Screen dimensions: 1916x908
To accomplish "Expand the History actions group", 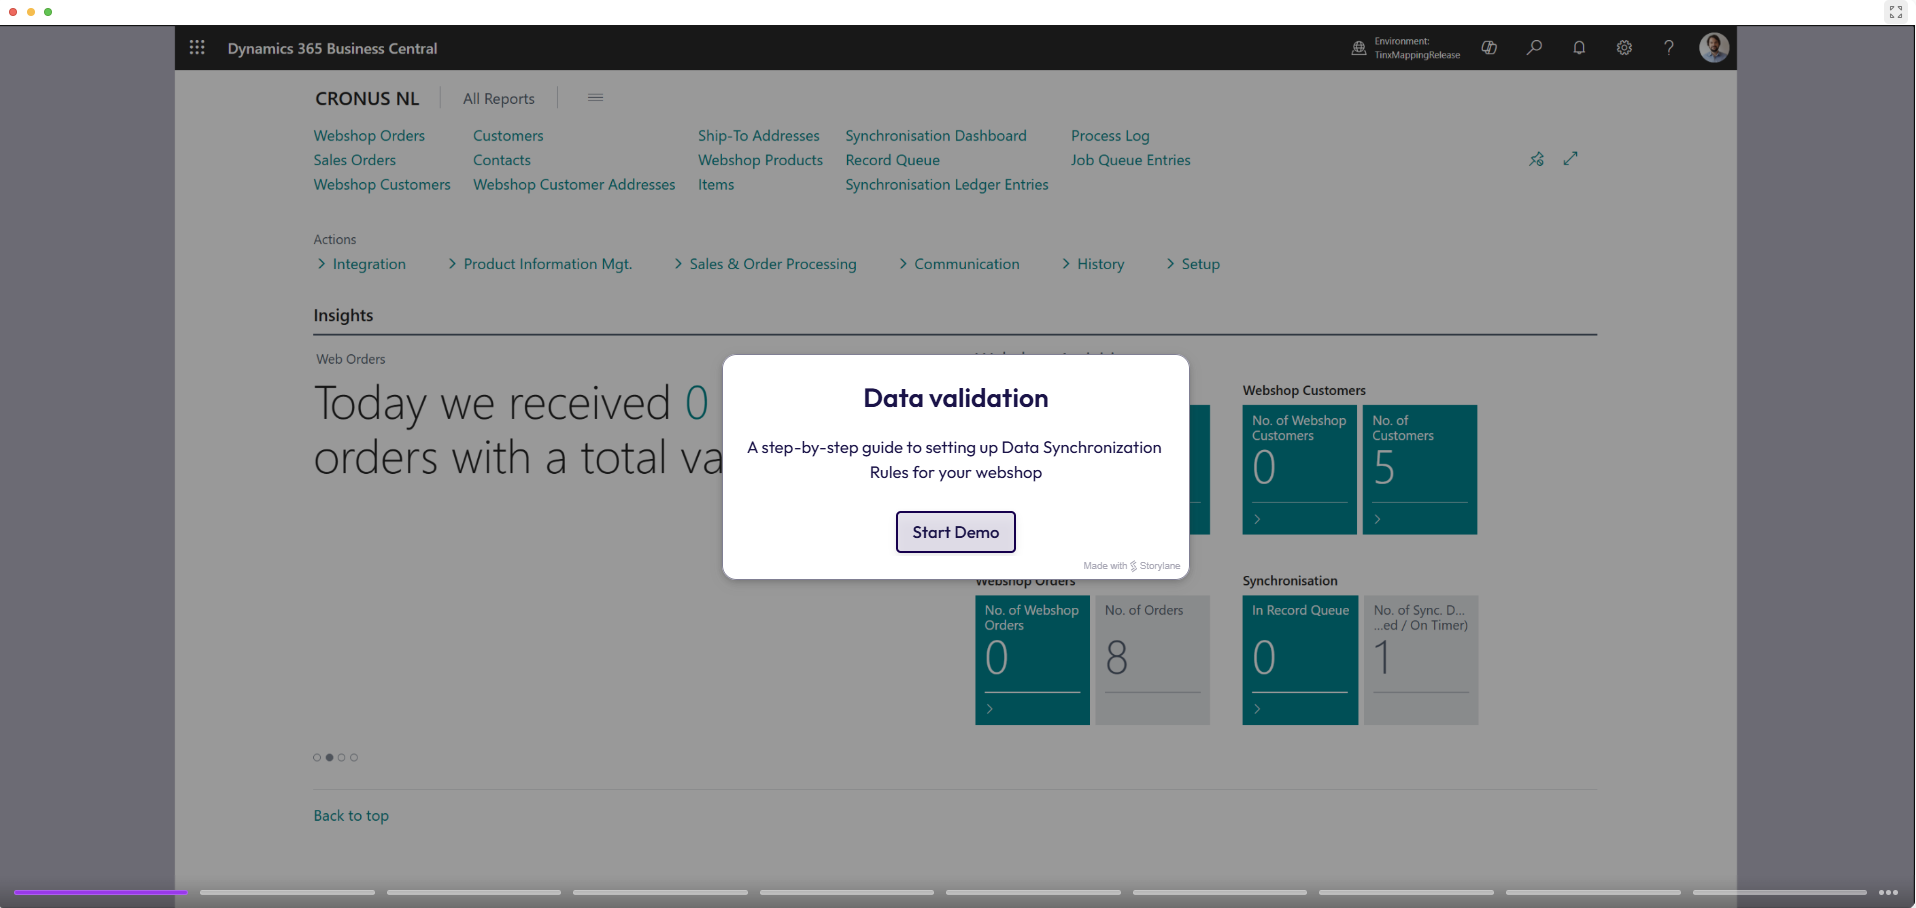I will pos(1093,264).
